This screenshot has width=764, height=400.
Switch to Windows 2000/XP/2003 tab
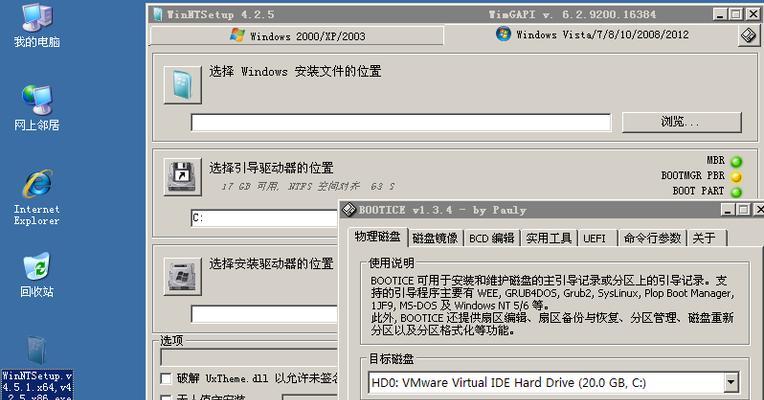[x=297, y=36]
